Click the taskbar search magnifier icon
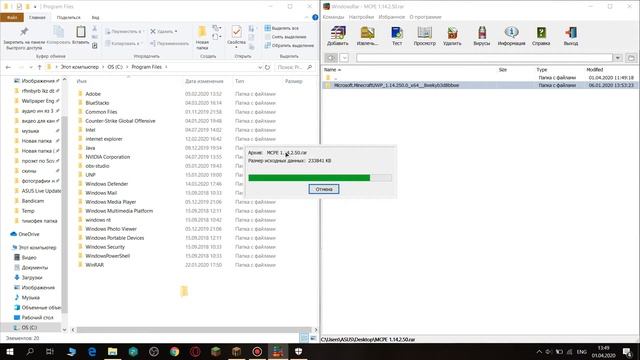 30,351
